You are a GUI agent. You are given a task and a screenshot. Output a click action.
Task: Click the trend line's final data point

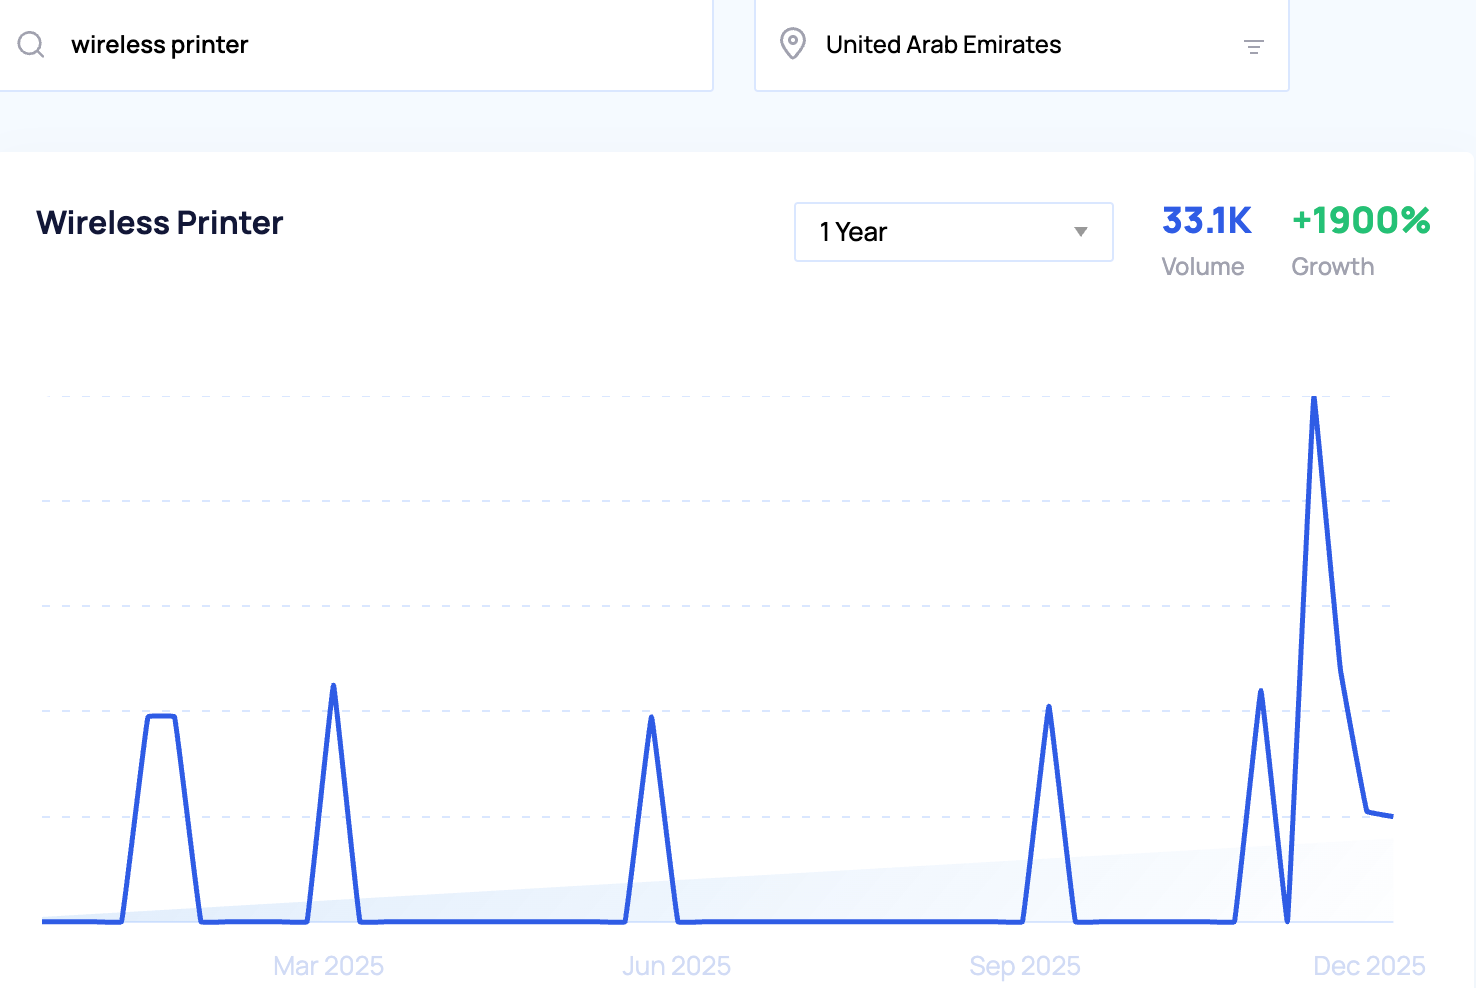[x=1391, y=816]
